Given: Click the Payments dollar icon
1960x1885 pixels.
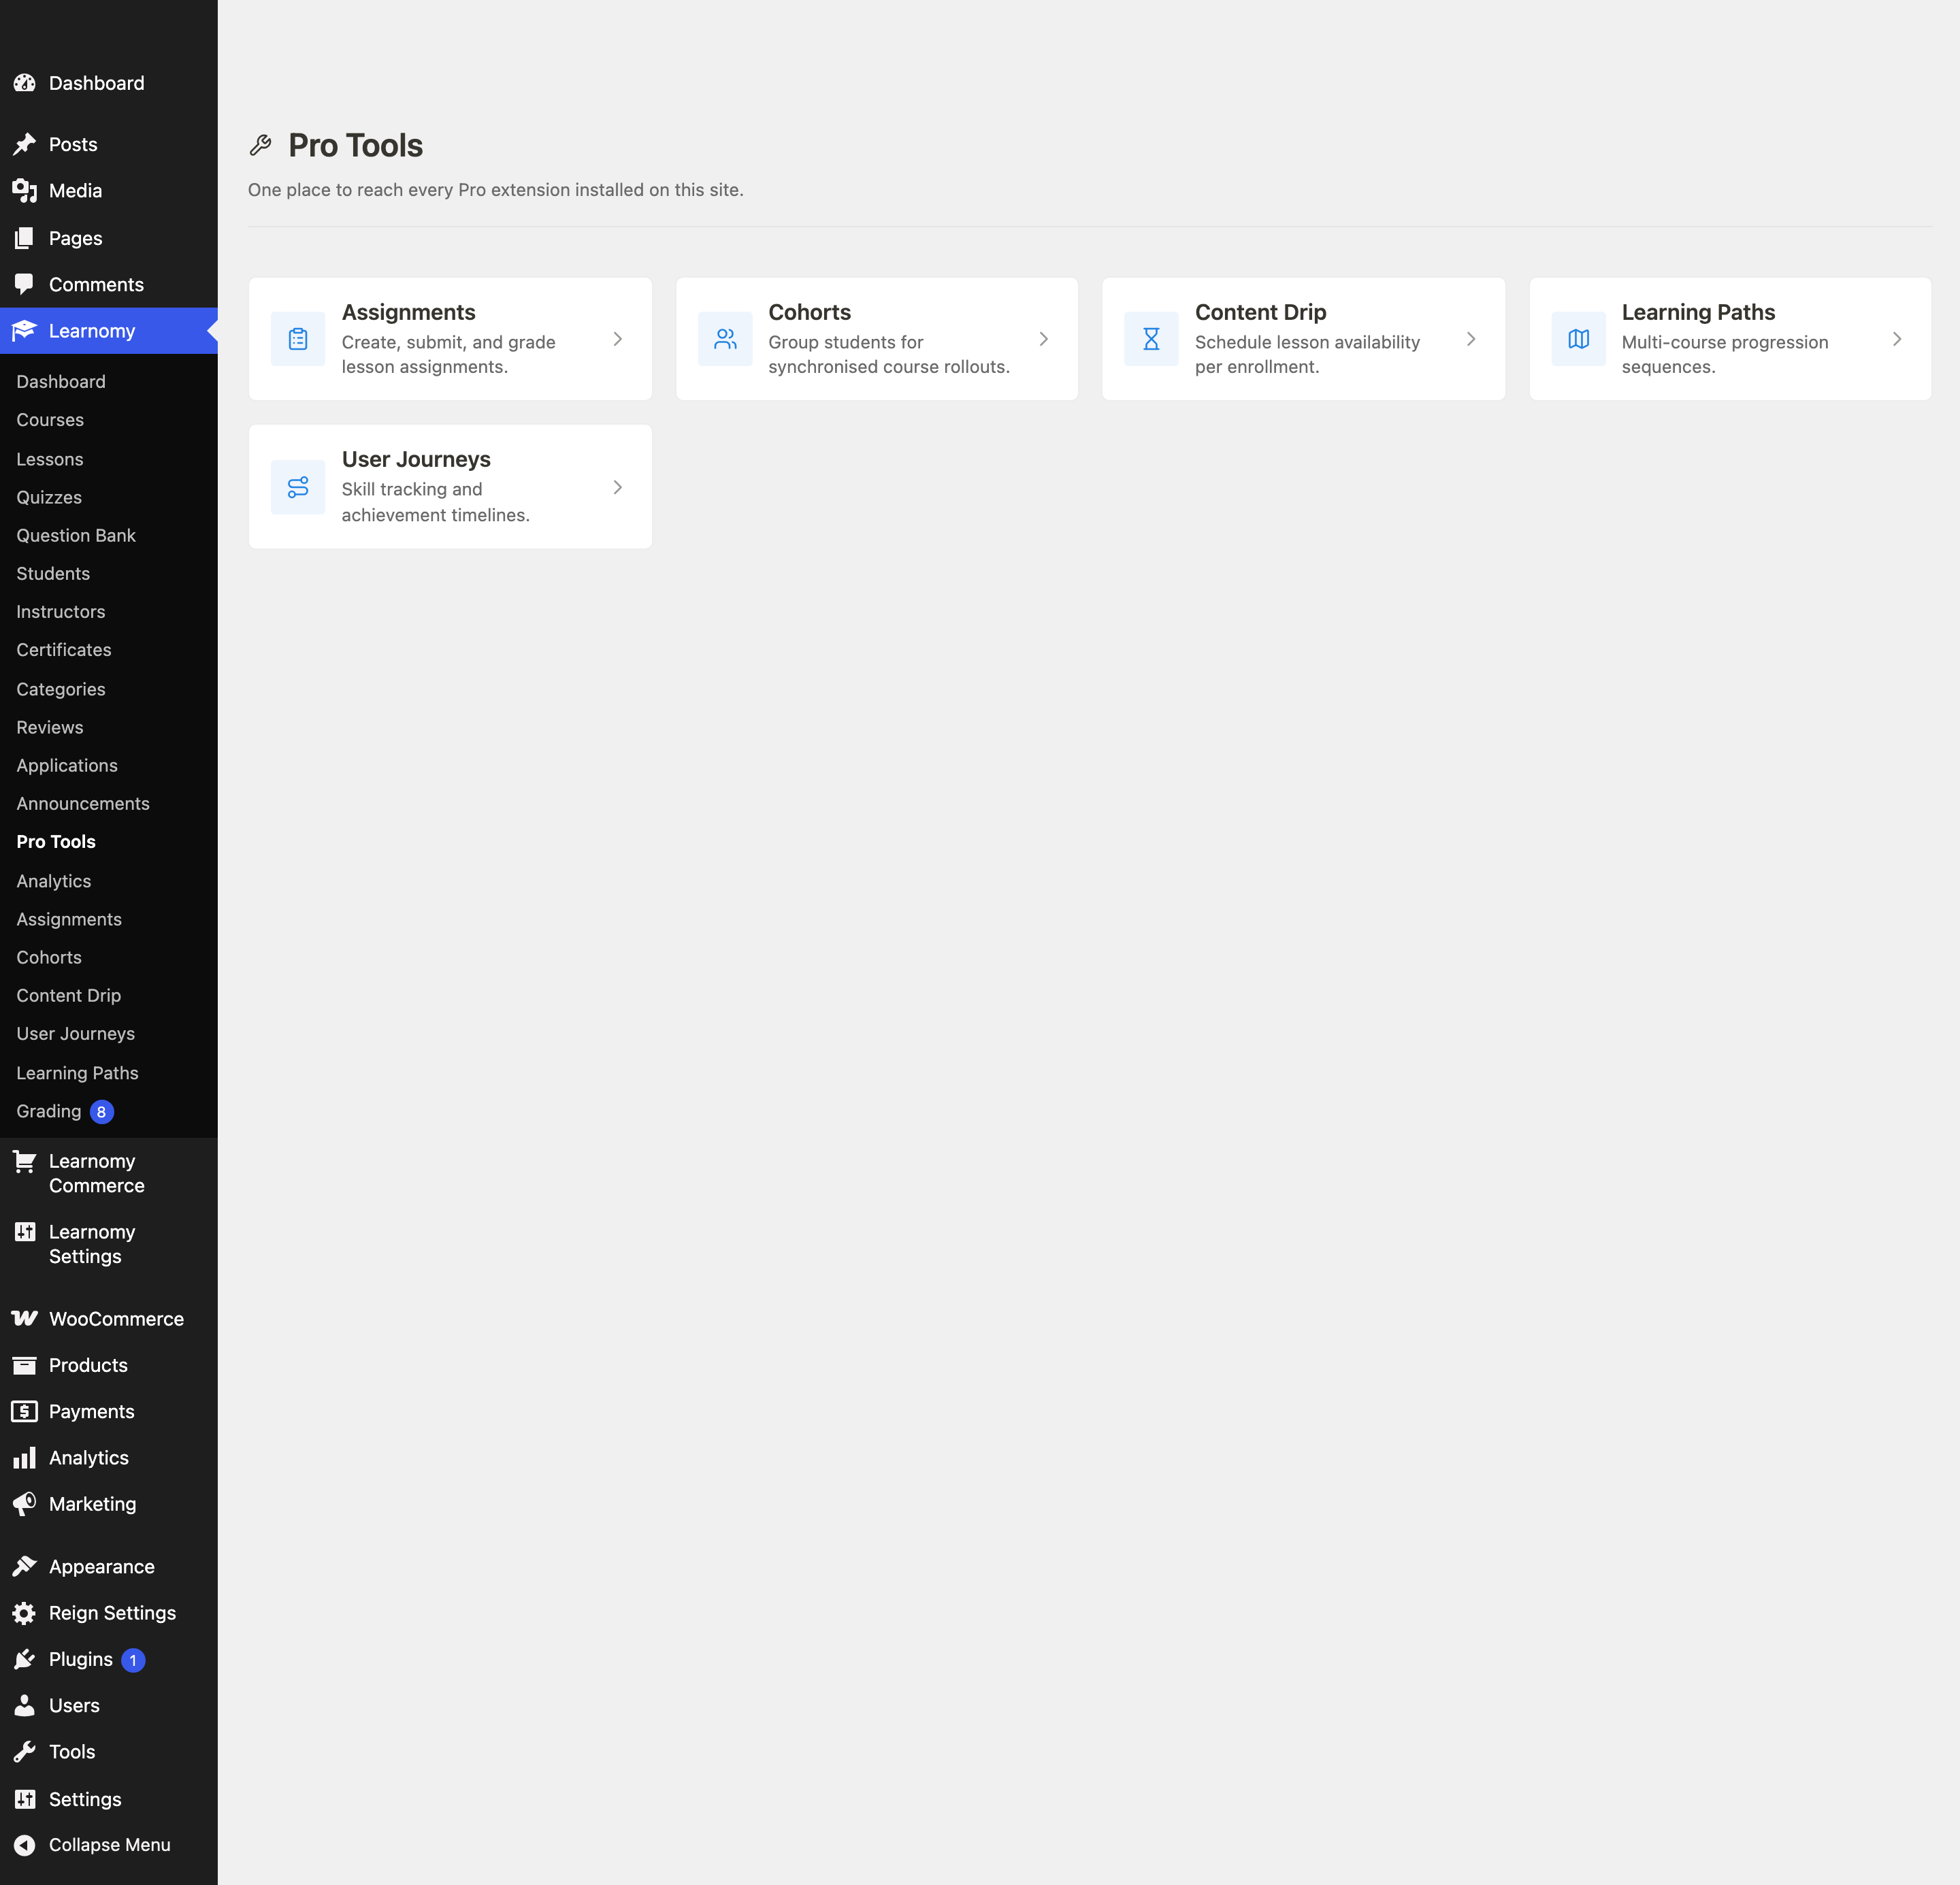Looking at the screenshot, I should click(24, 1411).
